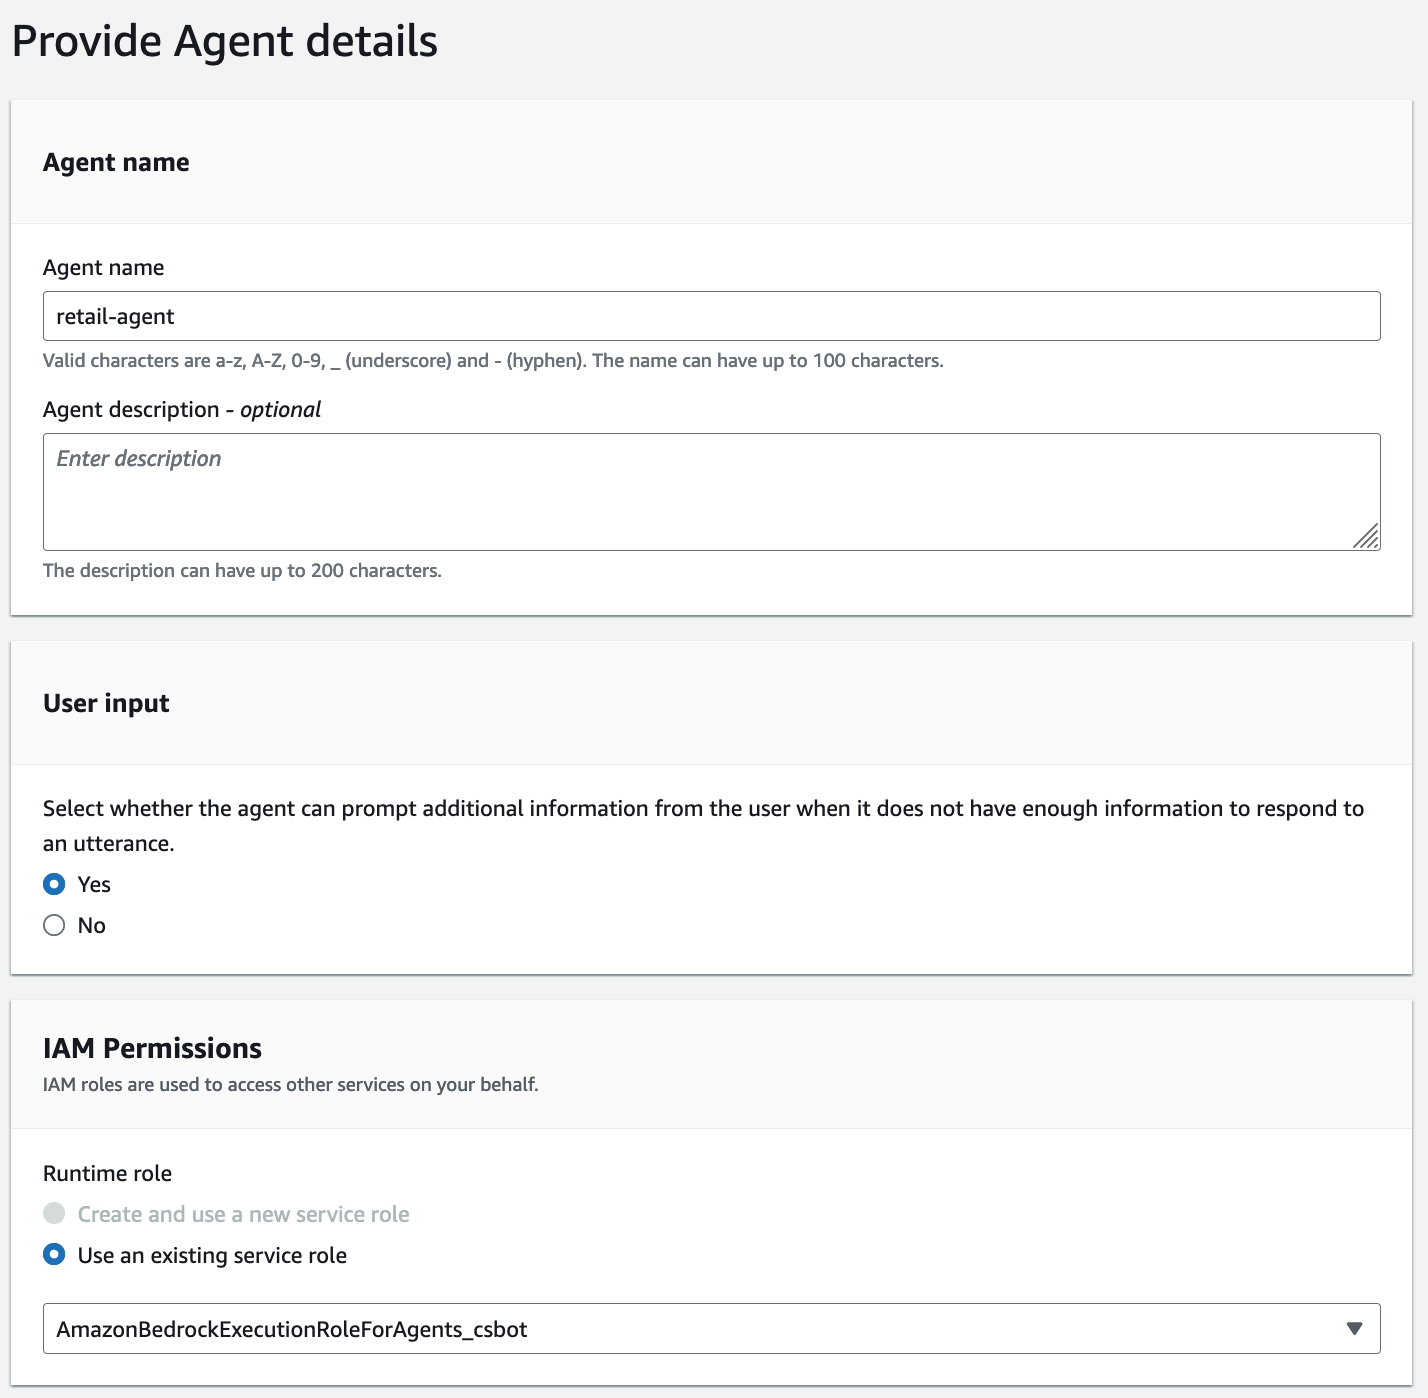Click the Agent name label above the text field

click(103, 267)
